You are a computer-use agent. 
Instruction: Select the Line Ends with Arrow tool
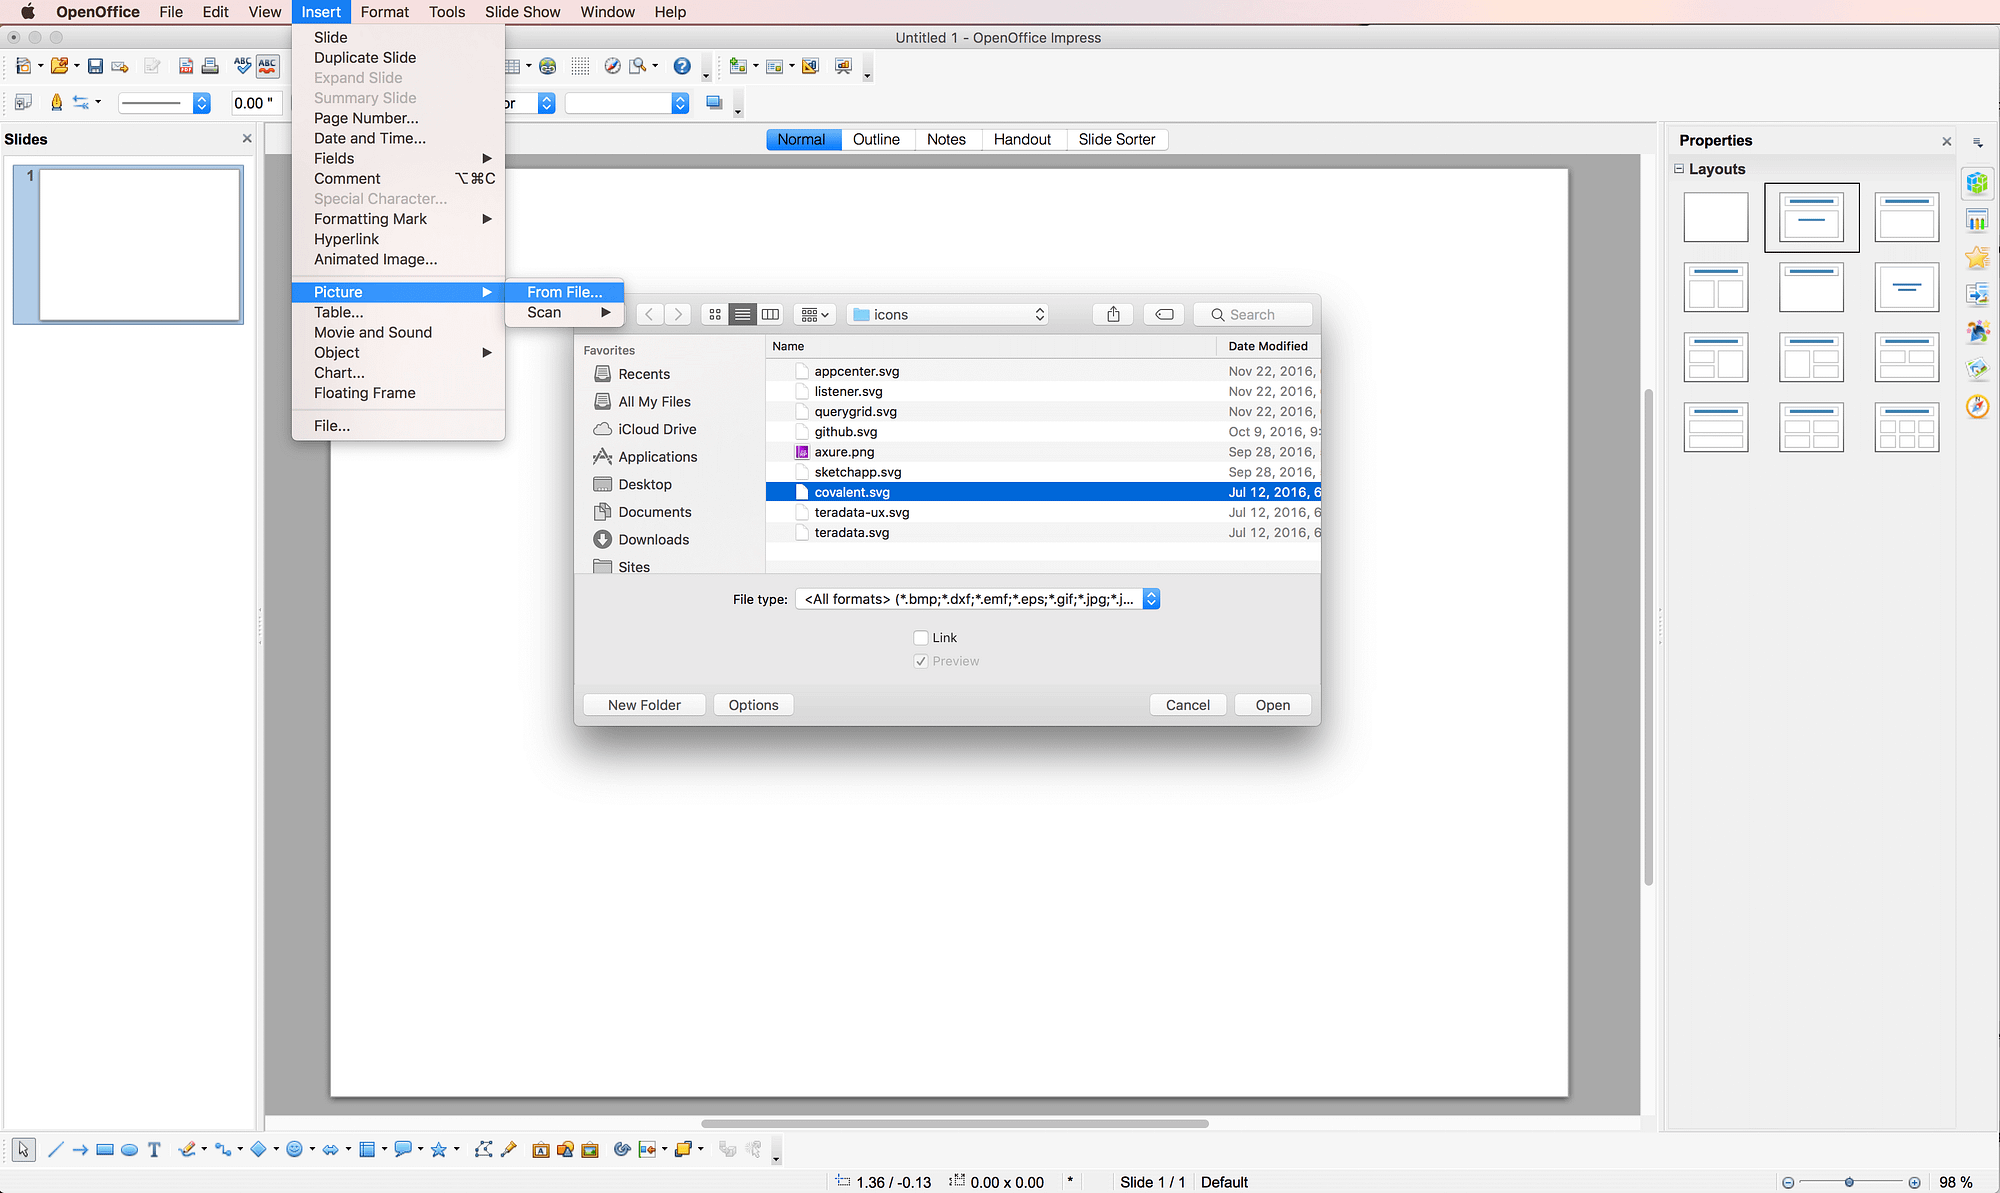point(80,1150)
